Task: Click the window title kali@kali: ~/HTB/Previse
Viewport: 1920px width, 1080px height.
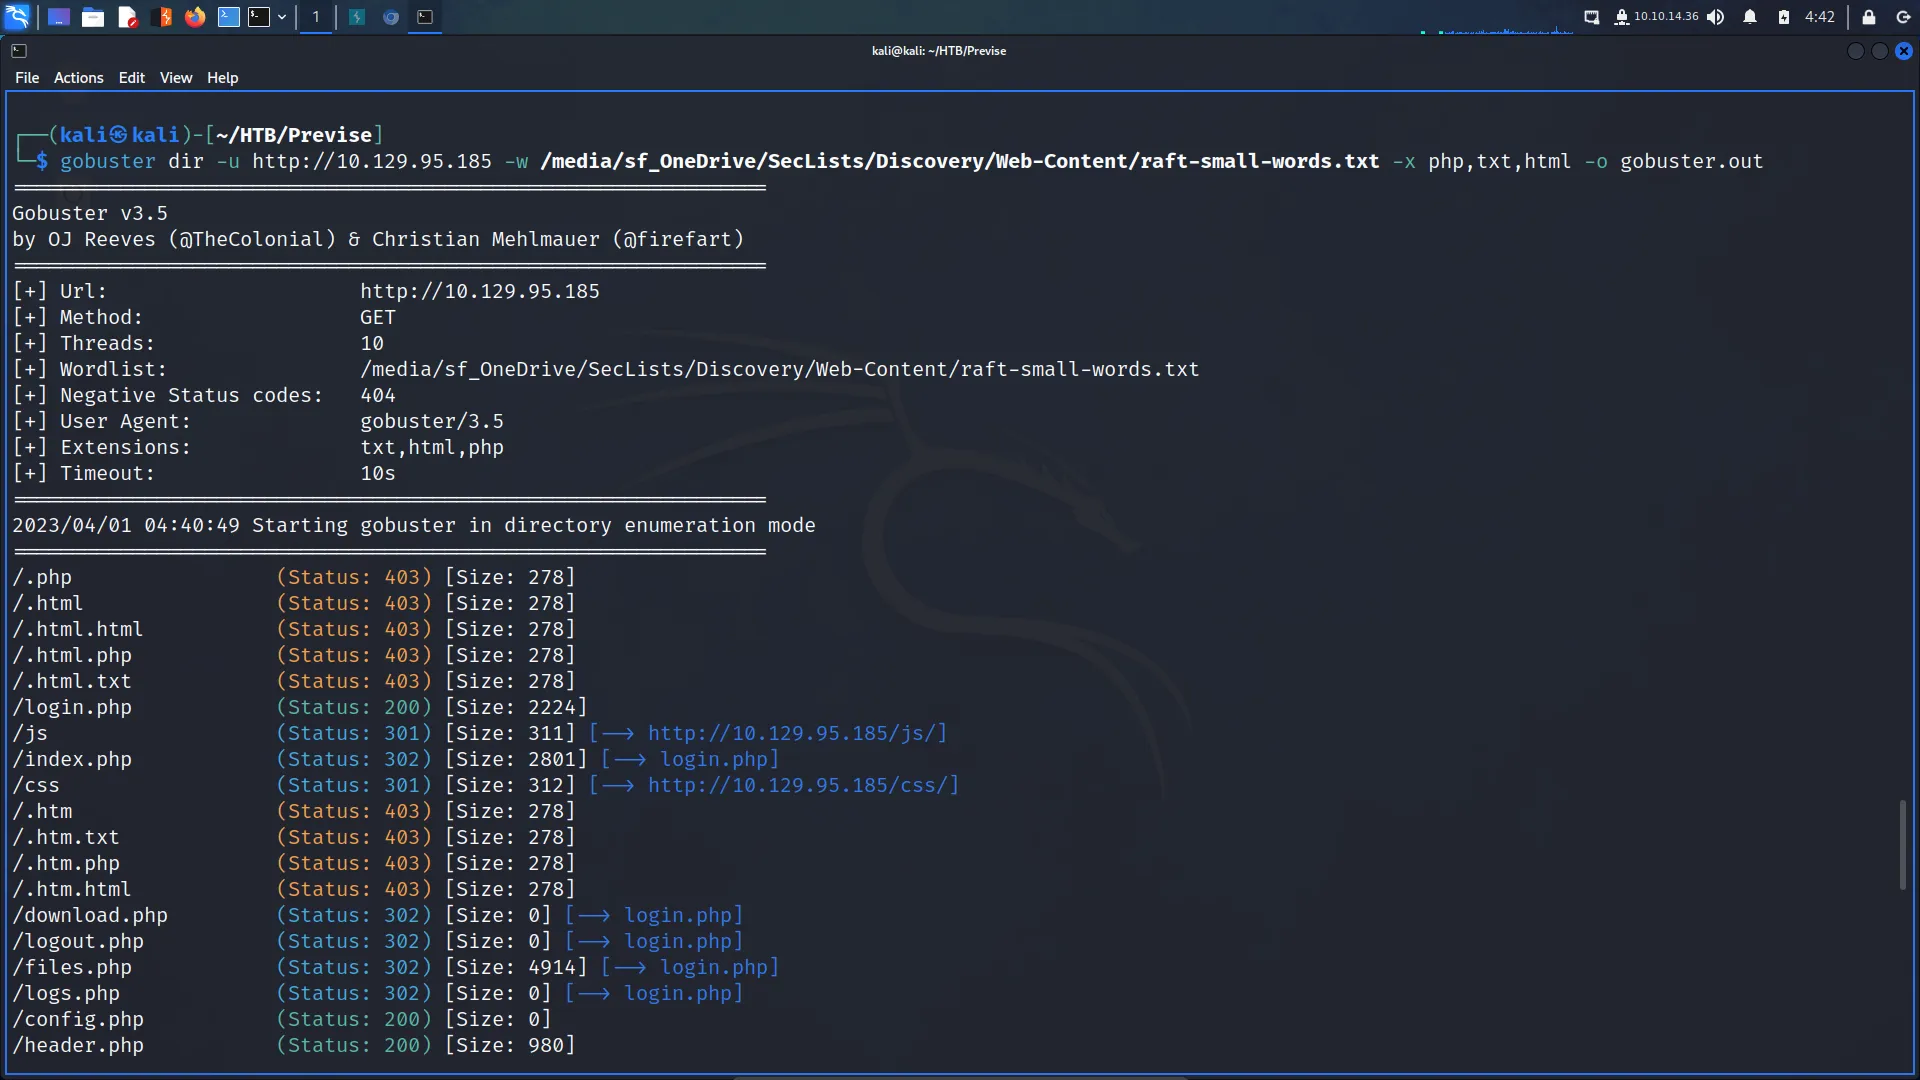Action: (939, 51)
